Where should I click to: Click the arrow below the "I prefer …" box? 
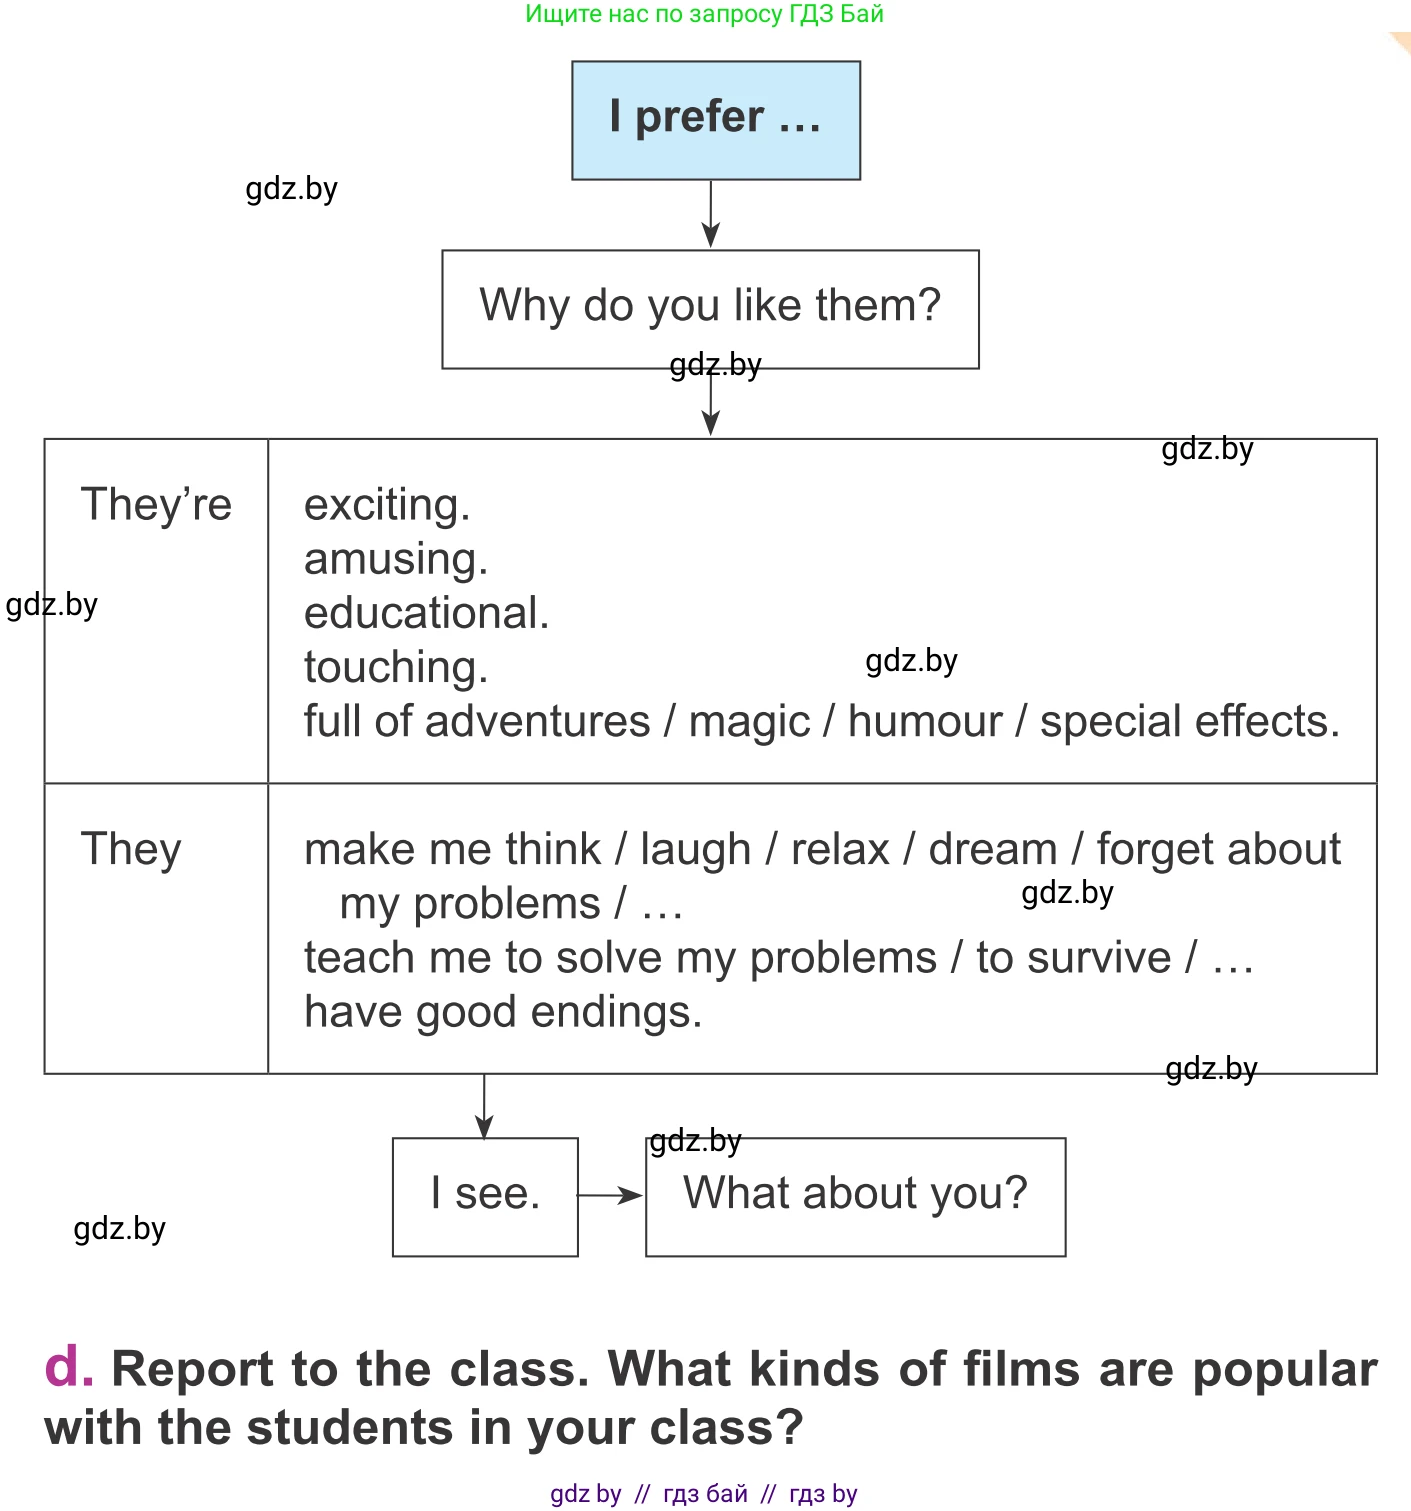pos(711,214)
